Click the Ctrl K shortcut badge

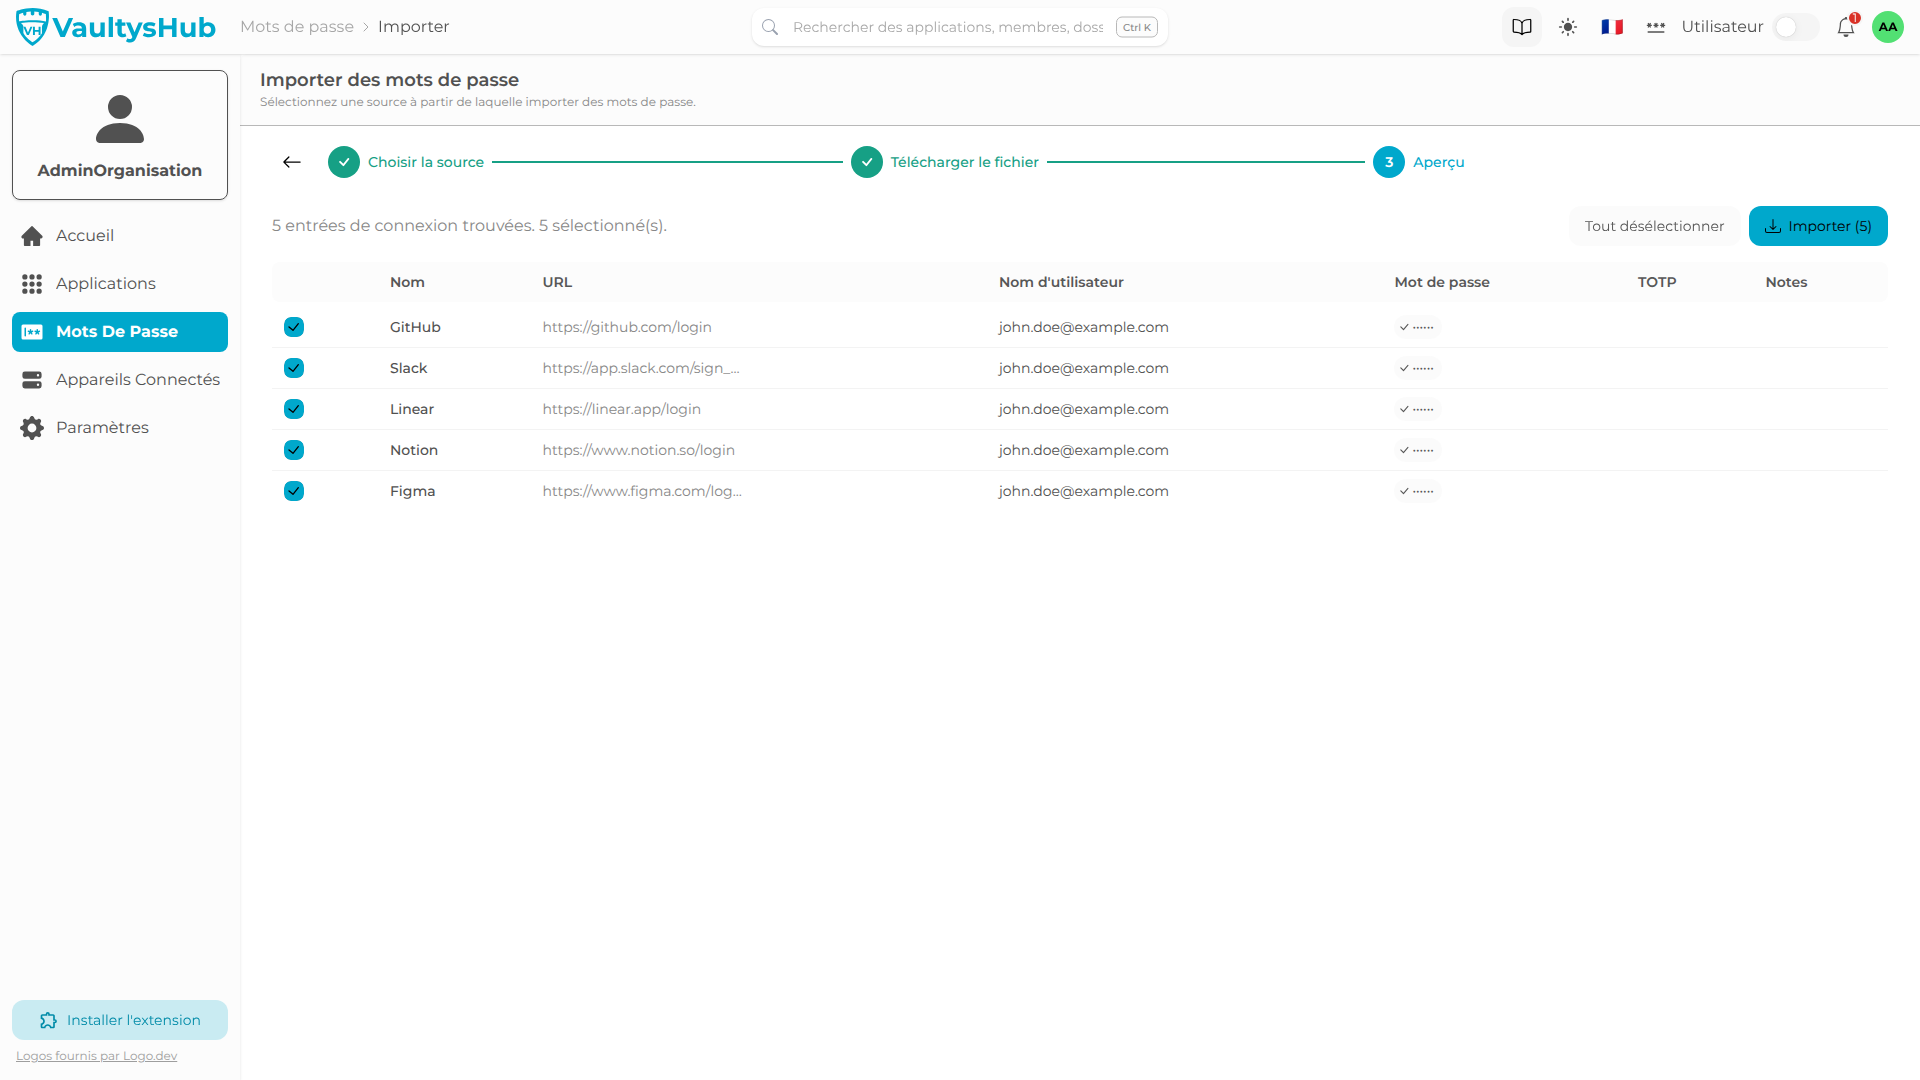1137,27
